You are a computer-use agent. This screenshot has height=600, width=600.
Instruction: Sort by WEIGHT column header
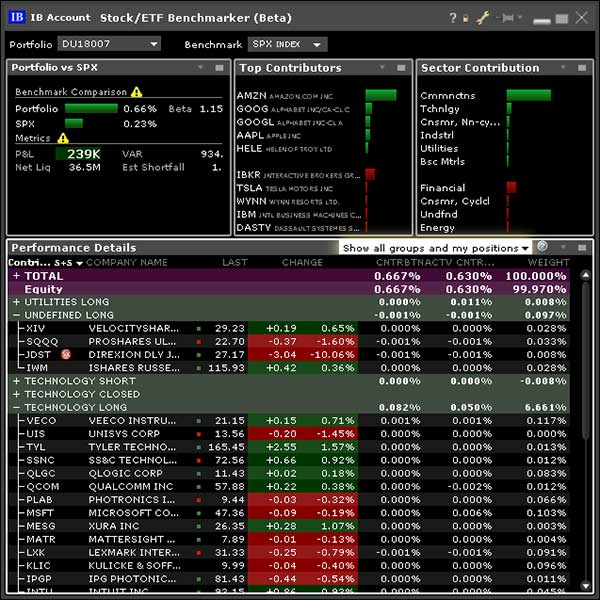[x=548, y=262]
